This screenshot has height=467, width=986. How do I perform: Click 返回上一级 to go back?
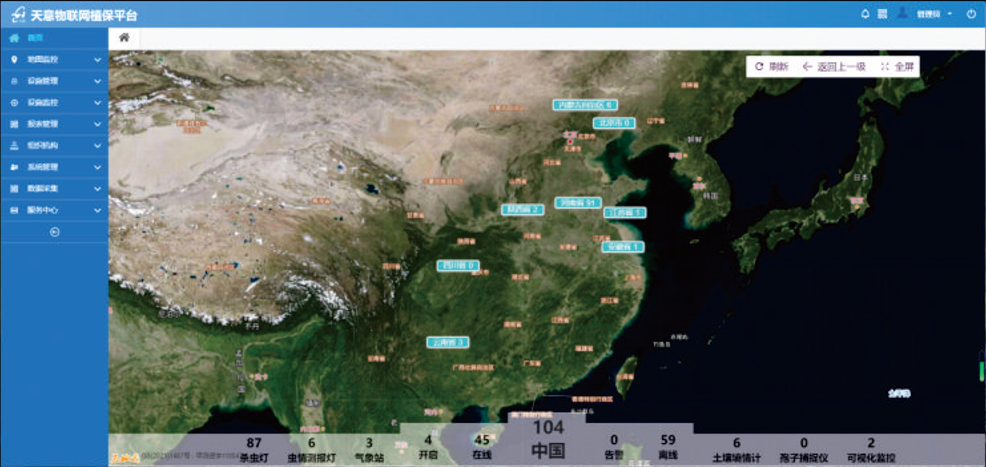point(834,66)
